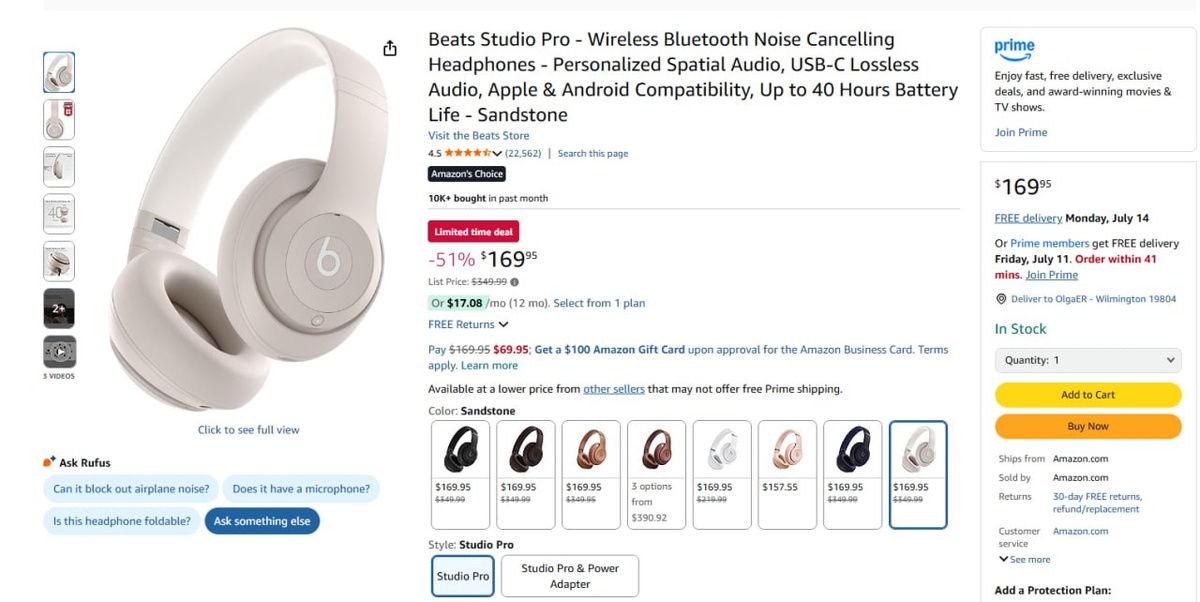Click the delivery location pin icon
The height and width of the screenshot is (602, 1200).
click(1001, 299)
